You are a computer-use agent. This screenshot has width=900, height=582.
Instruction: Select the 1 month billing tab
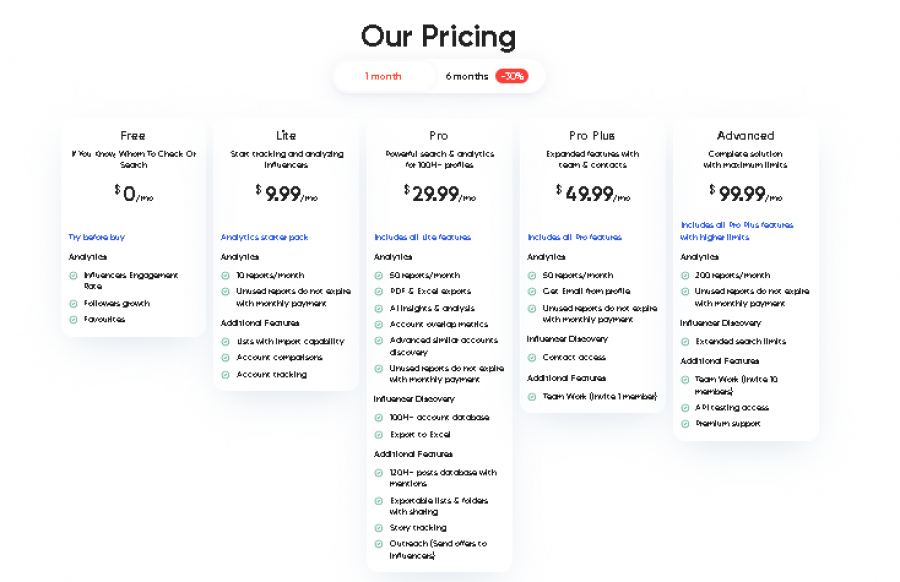click(x=382, y=76)
